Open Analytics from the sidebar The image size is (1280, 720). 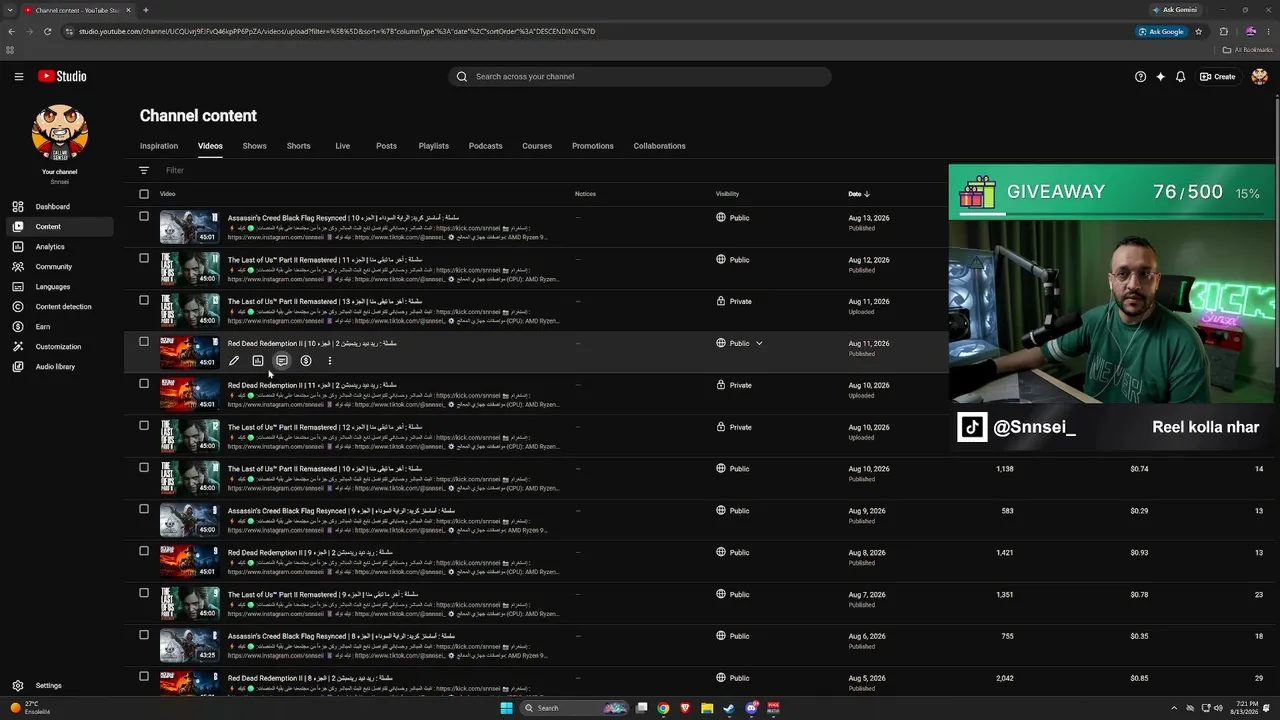point(60,247)
